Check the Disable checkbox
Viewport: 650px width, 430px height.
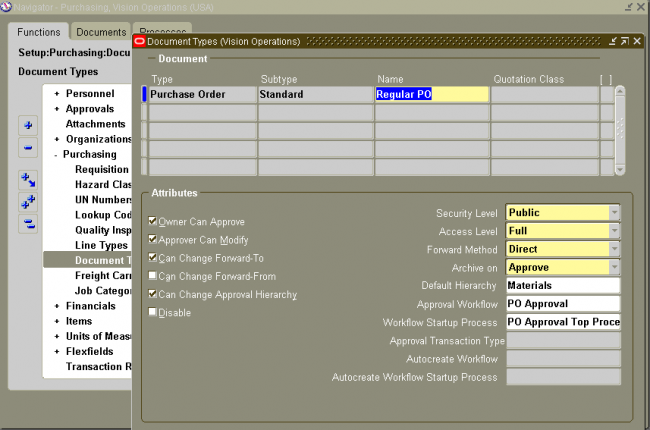pos(153,312)
